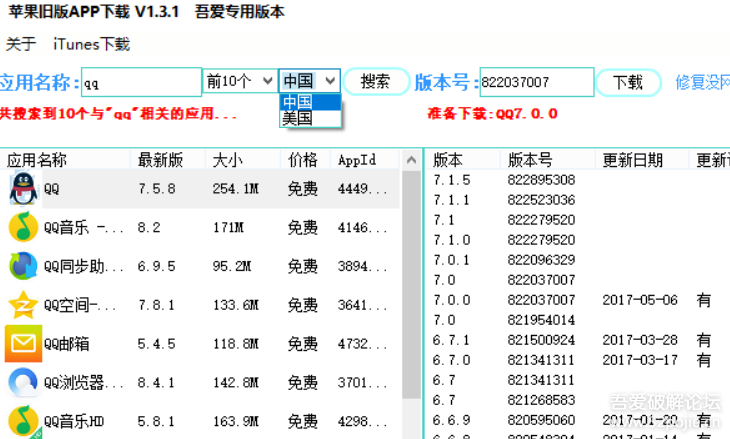
Task: Click the date 2017-03-28
Action: pyautogui.click(x=640, y=340)
